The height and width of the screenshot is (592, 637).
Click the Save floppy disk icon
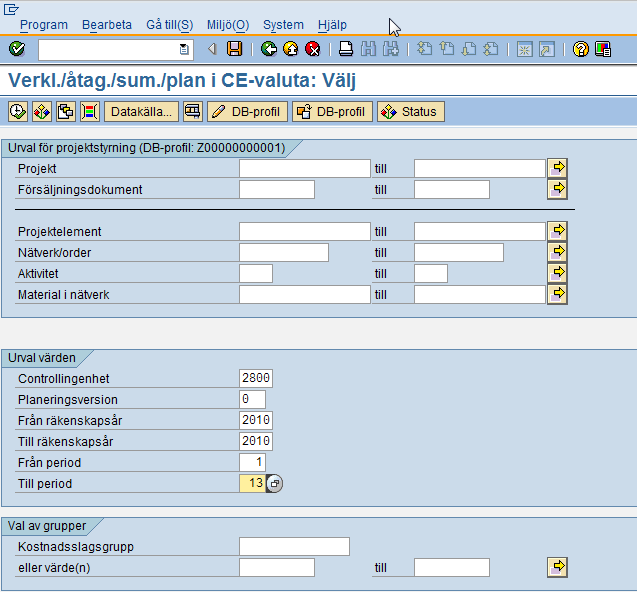[234, 49]
